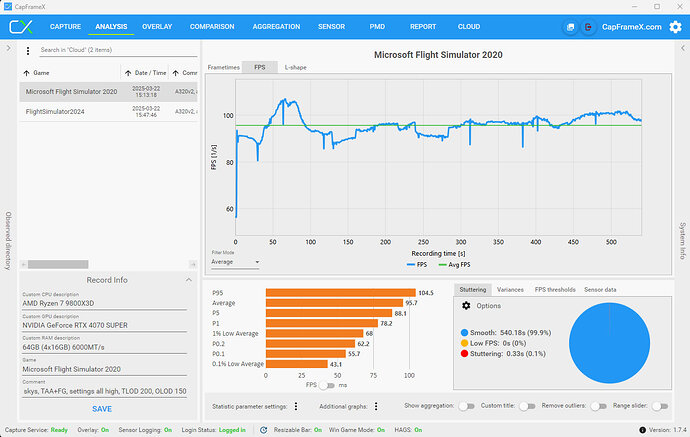This screenshot has width=690, height=437.
Task: Open the CLOUD tab
Action: 469,27
